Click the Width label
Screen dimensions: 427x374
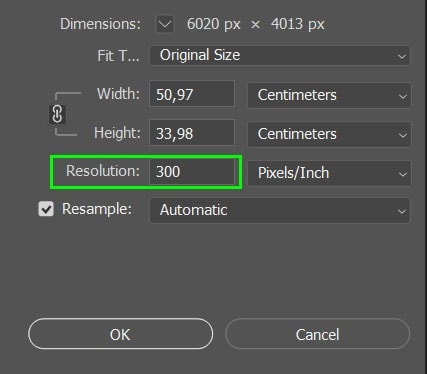(x=118, y=94)
